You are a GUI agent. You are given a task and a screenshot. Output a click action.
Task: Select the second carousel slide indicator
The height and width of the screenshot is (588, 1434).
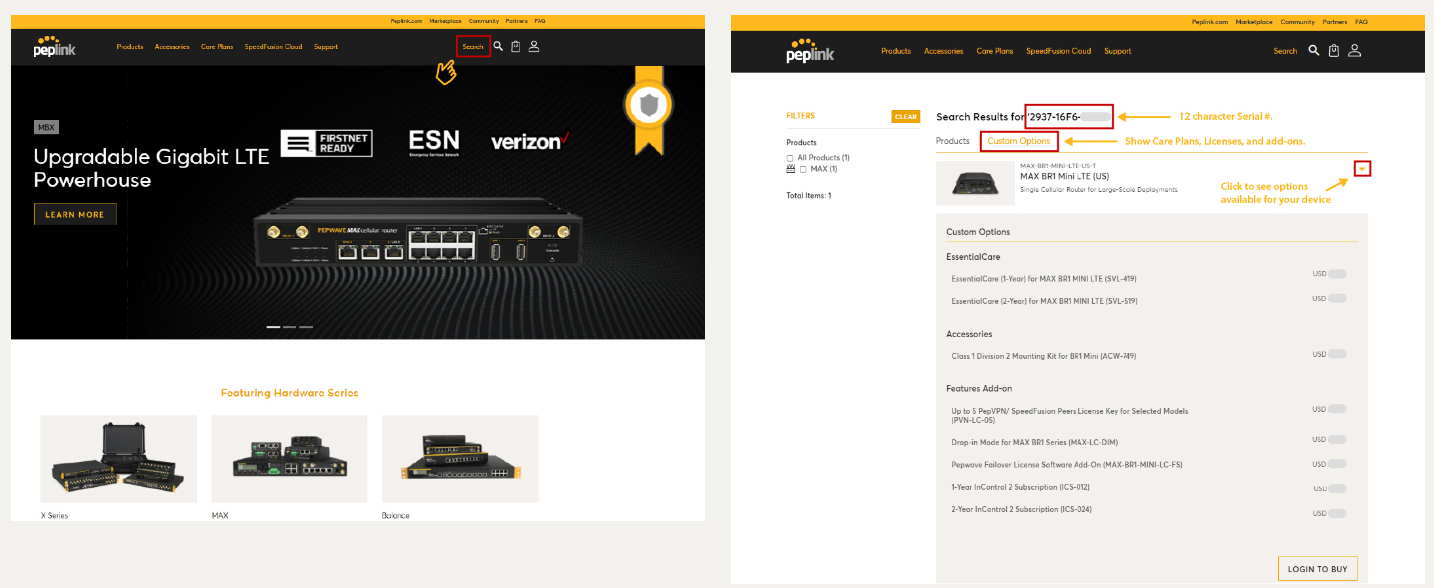(289, 327)
